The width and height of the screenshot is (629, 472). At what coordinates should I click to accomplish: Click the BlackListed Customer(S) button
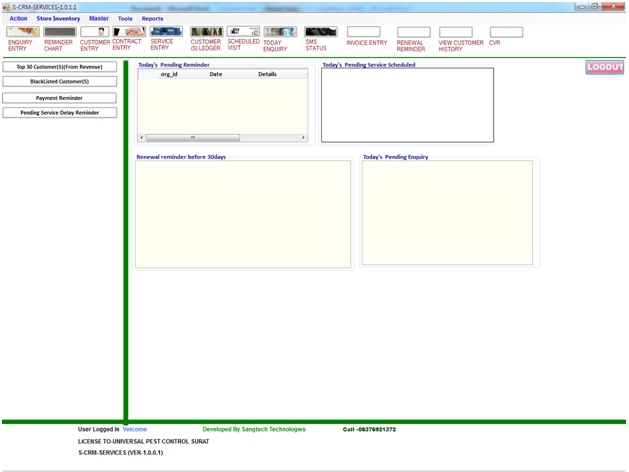pos(60,81)
